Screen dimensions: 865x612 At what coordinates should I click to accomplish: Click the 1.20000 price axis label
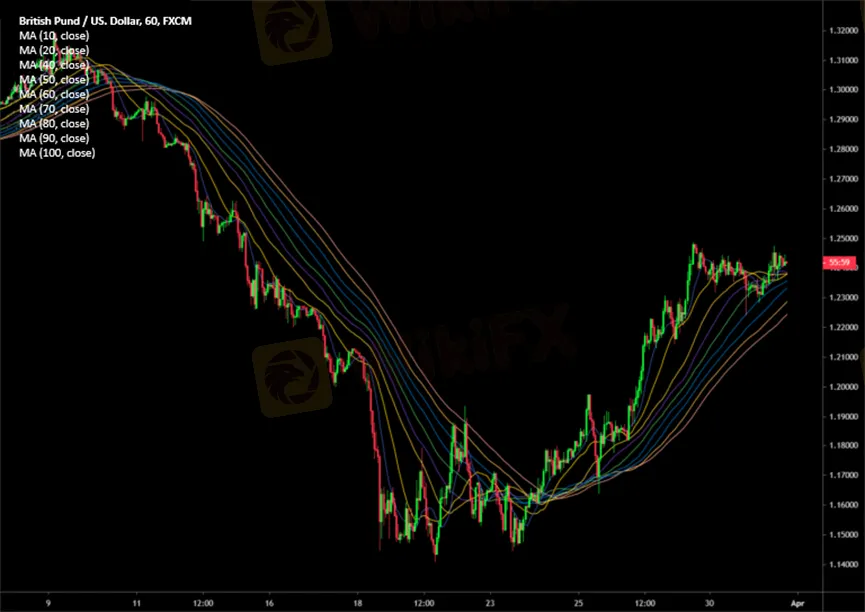(843, 387)
